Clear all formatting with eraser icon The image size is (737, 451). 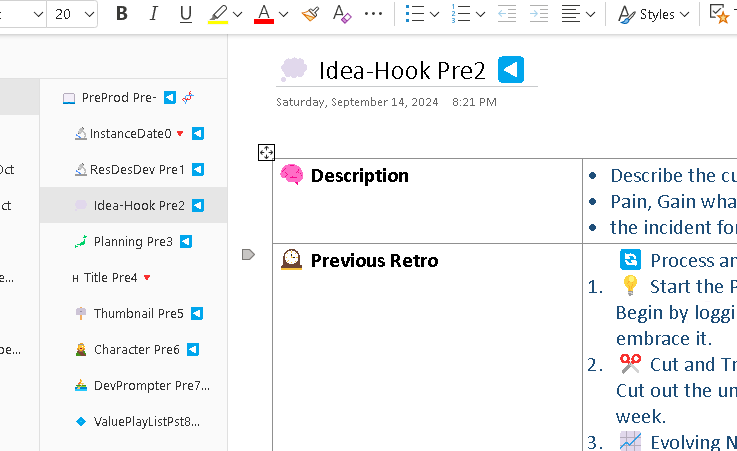(342, 14)
